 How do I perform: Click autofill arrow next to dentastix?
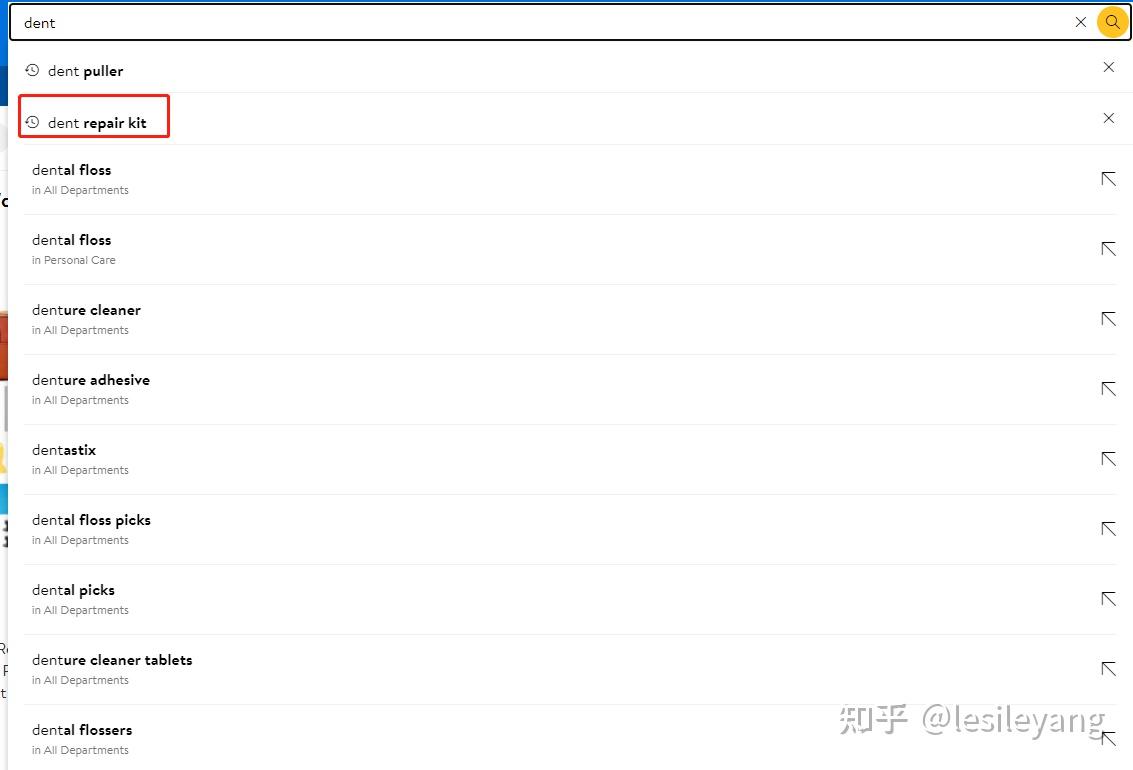tap(1108, 459)
